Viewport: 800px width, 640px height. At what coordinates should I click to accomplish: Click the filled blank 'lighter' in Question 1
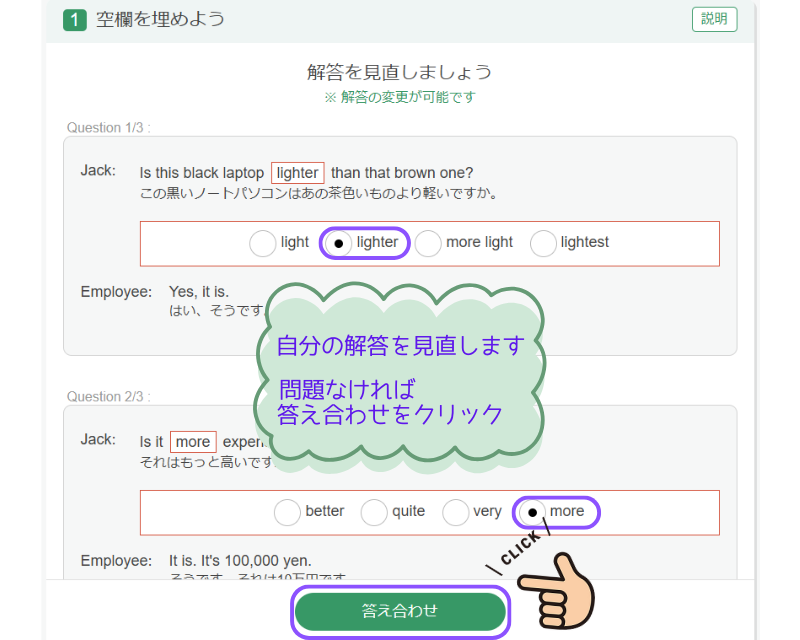(x=297, y=173)
